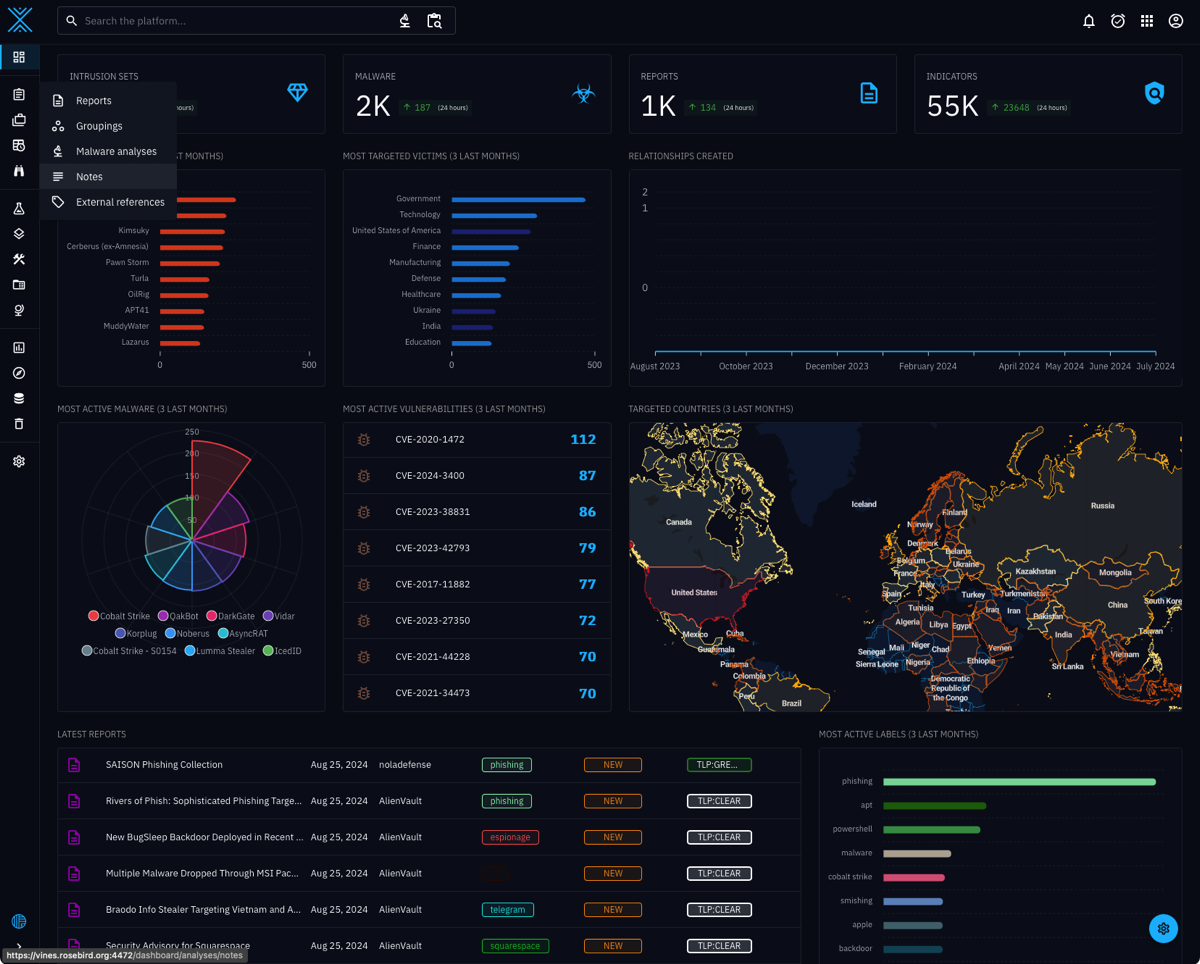This screenshot has height=964, width=1200.
Task: Open vulnerability CVE-2017-11882
Action: coord(477,584)
